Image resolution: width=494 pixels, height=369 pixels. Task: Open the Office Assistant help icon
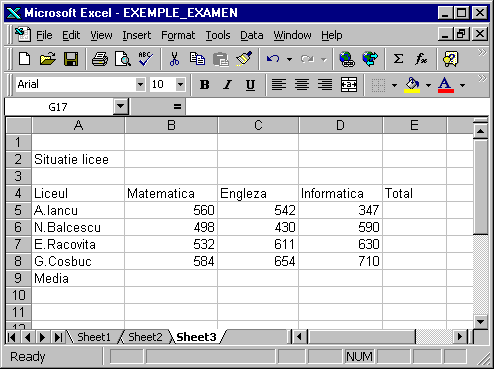pyautogui.click(x=451, y=59)
